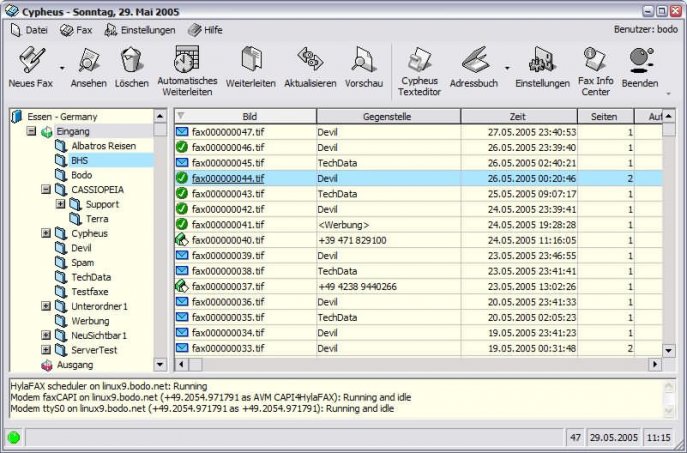
Task: Open the Vorschau preview tool
Action: [x=364, y=59]
